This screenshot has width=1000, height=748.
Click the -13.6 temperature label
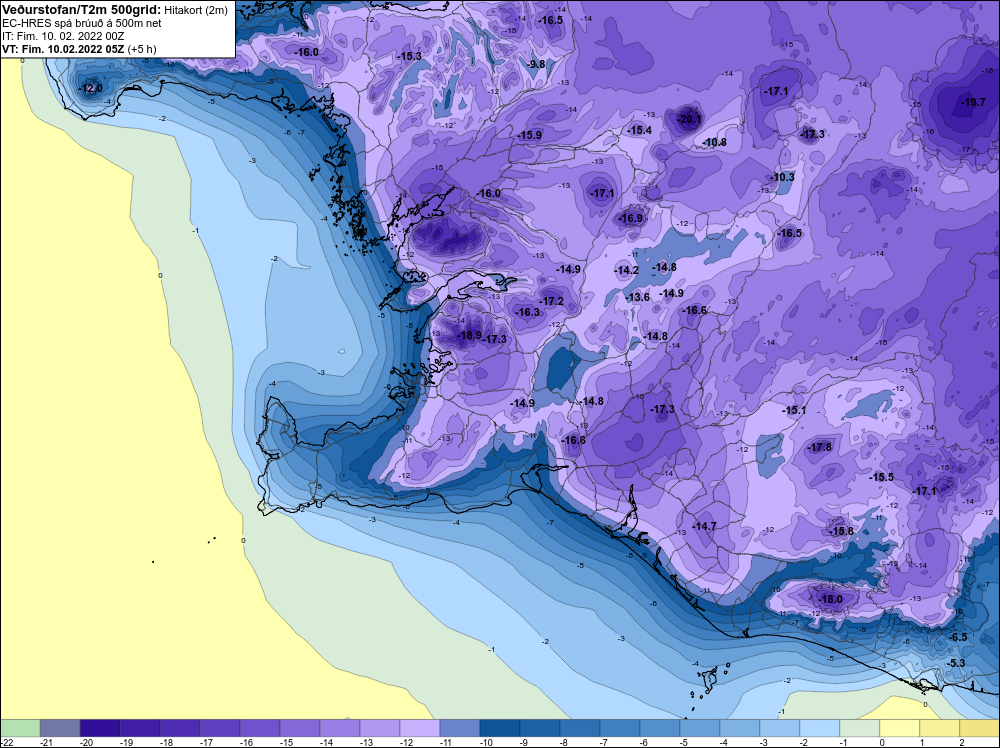tap(637, 297)
